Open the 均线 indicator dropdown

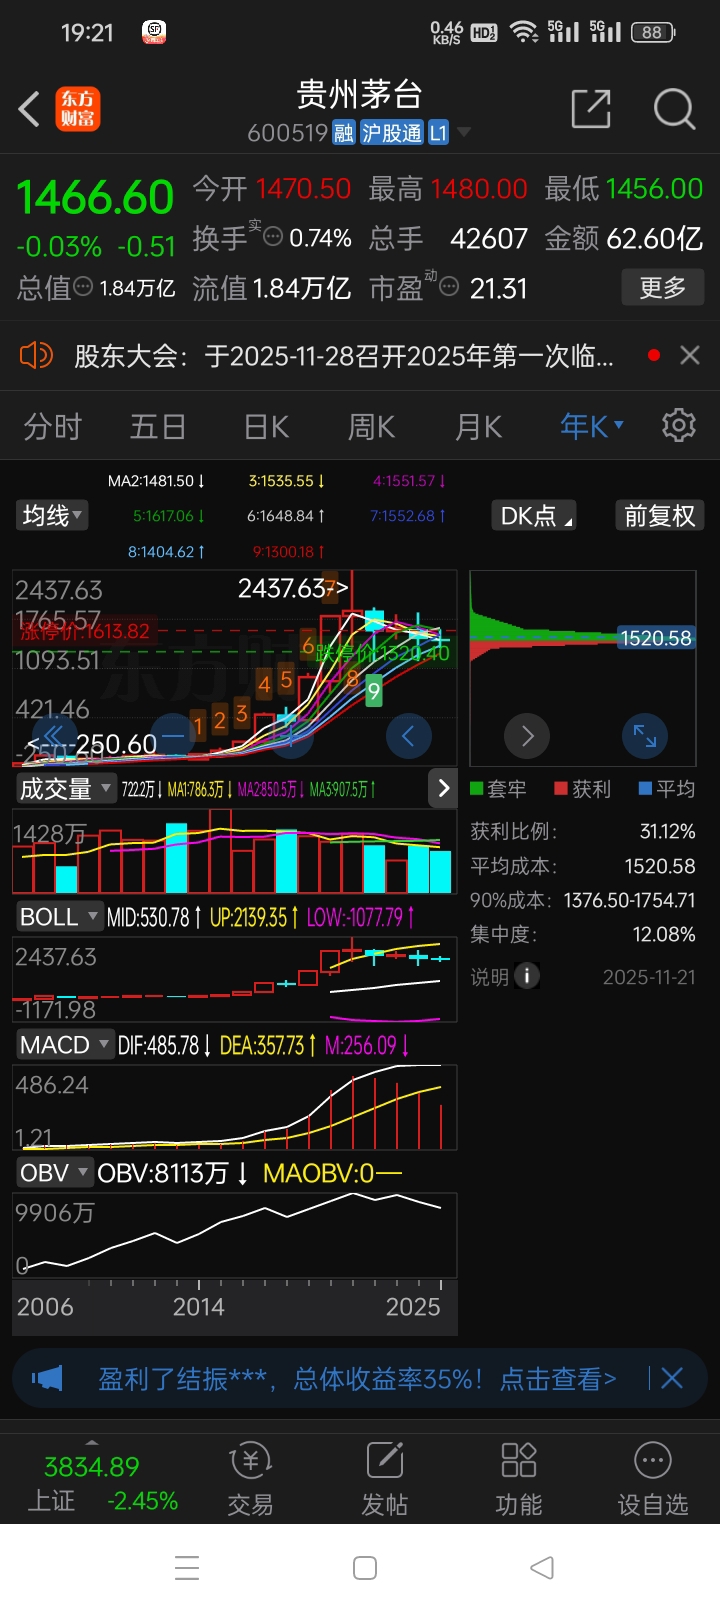(53, 515)
